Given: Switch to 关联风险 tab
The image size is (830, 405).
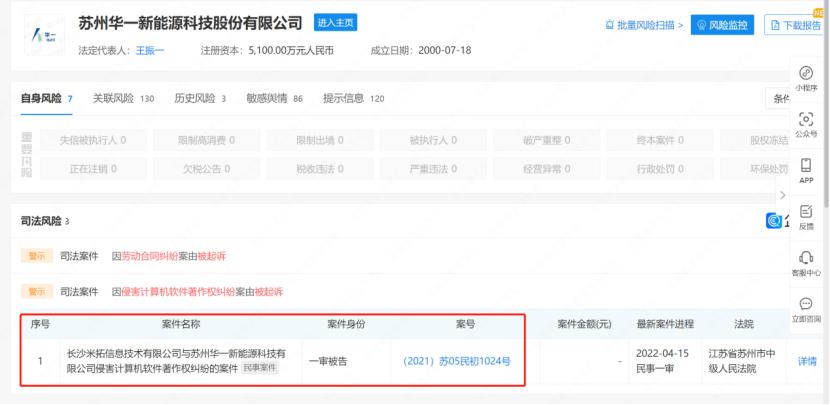Looking at the screenshot, I should click(x=123, y=98).
